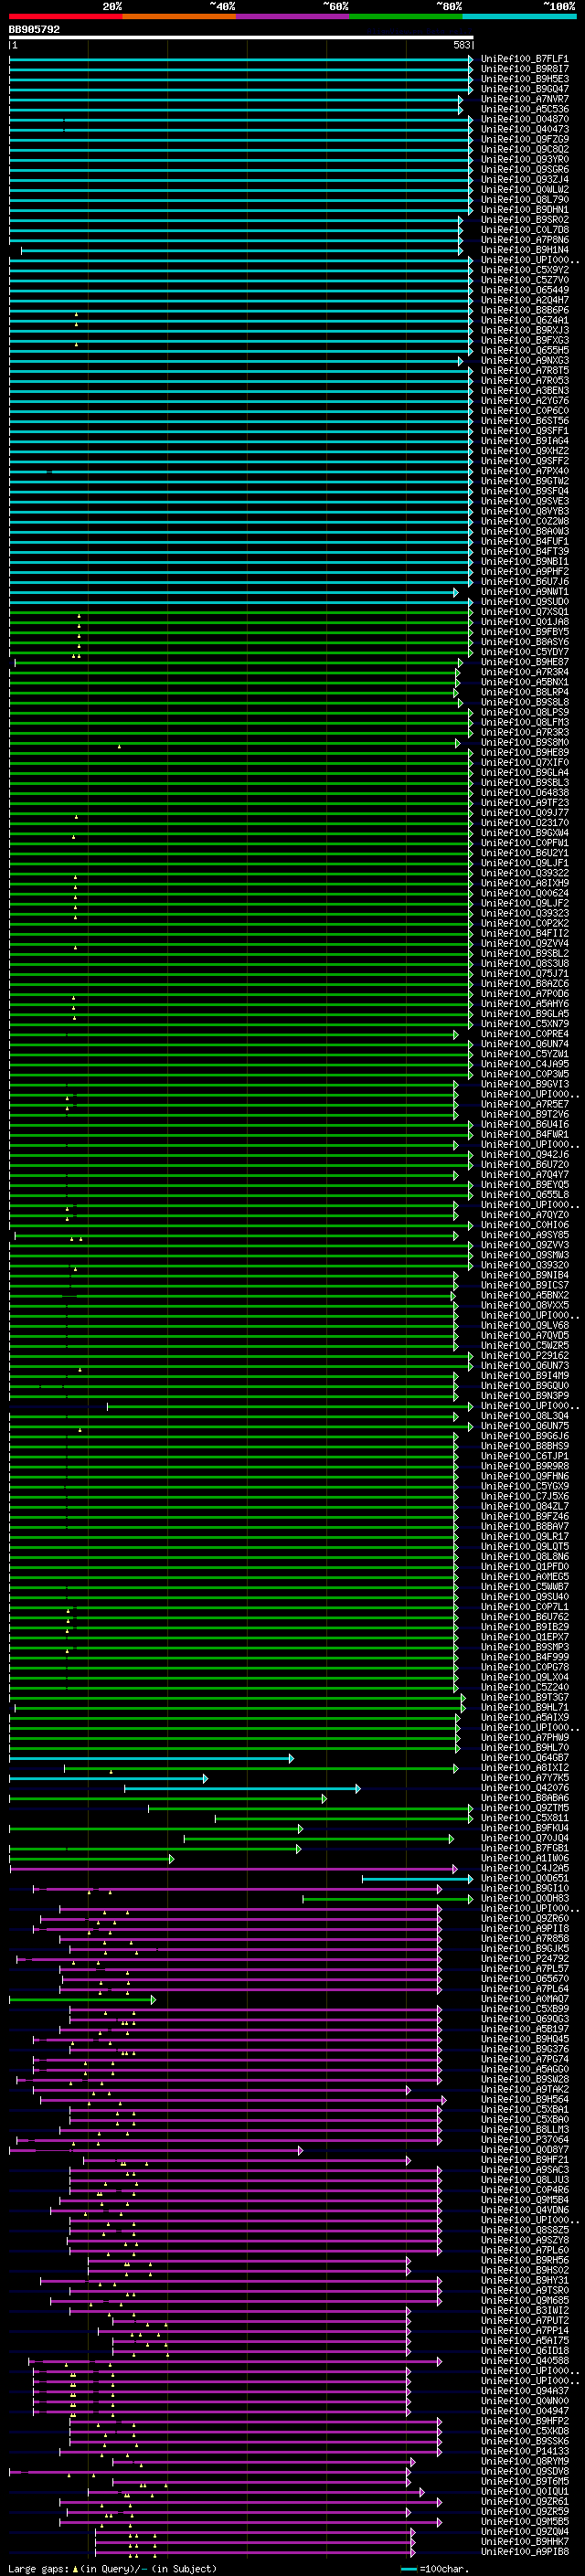
Task: Open the UniRef100_Q7XSQ1 entry
Action: click(x=524, y=612)
